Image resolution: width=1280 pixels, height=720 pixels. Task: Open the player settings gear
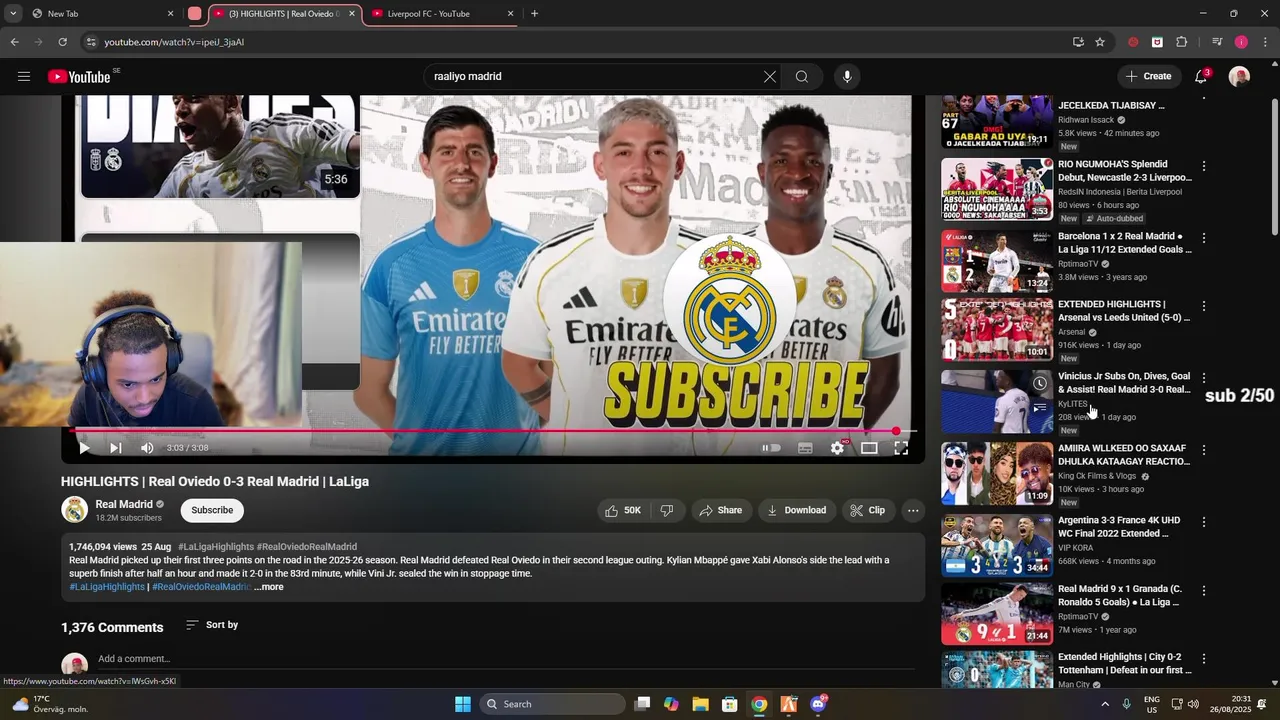point(837,448)
